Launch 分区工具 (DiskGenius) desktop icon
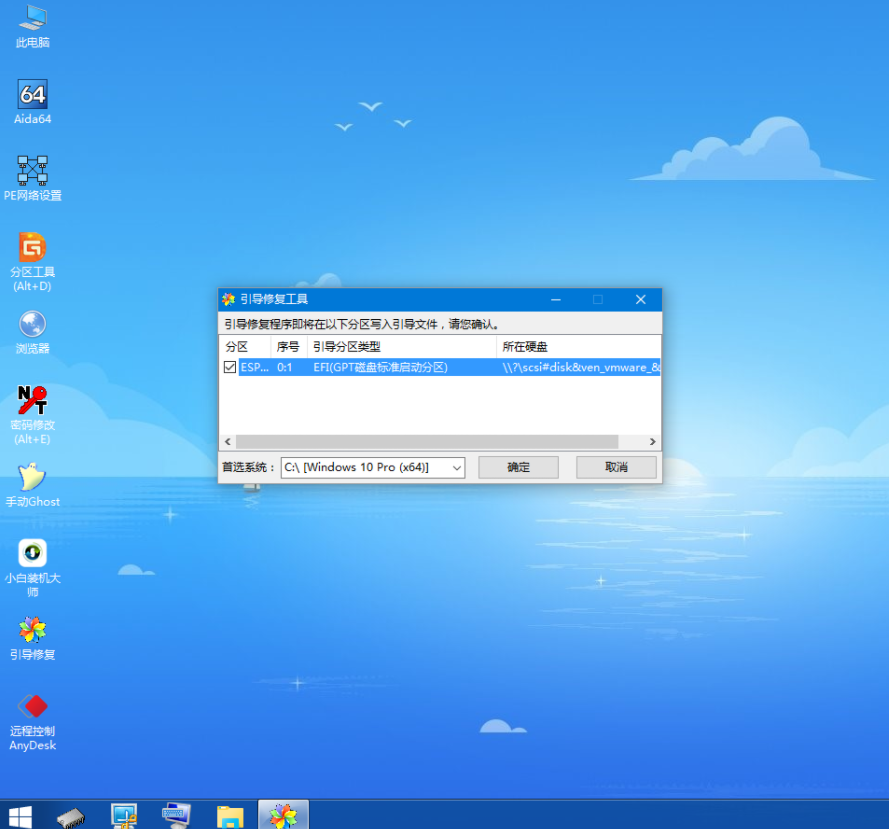The image size is (889, 829). point(33,247)
